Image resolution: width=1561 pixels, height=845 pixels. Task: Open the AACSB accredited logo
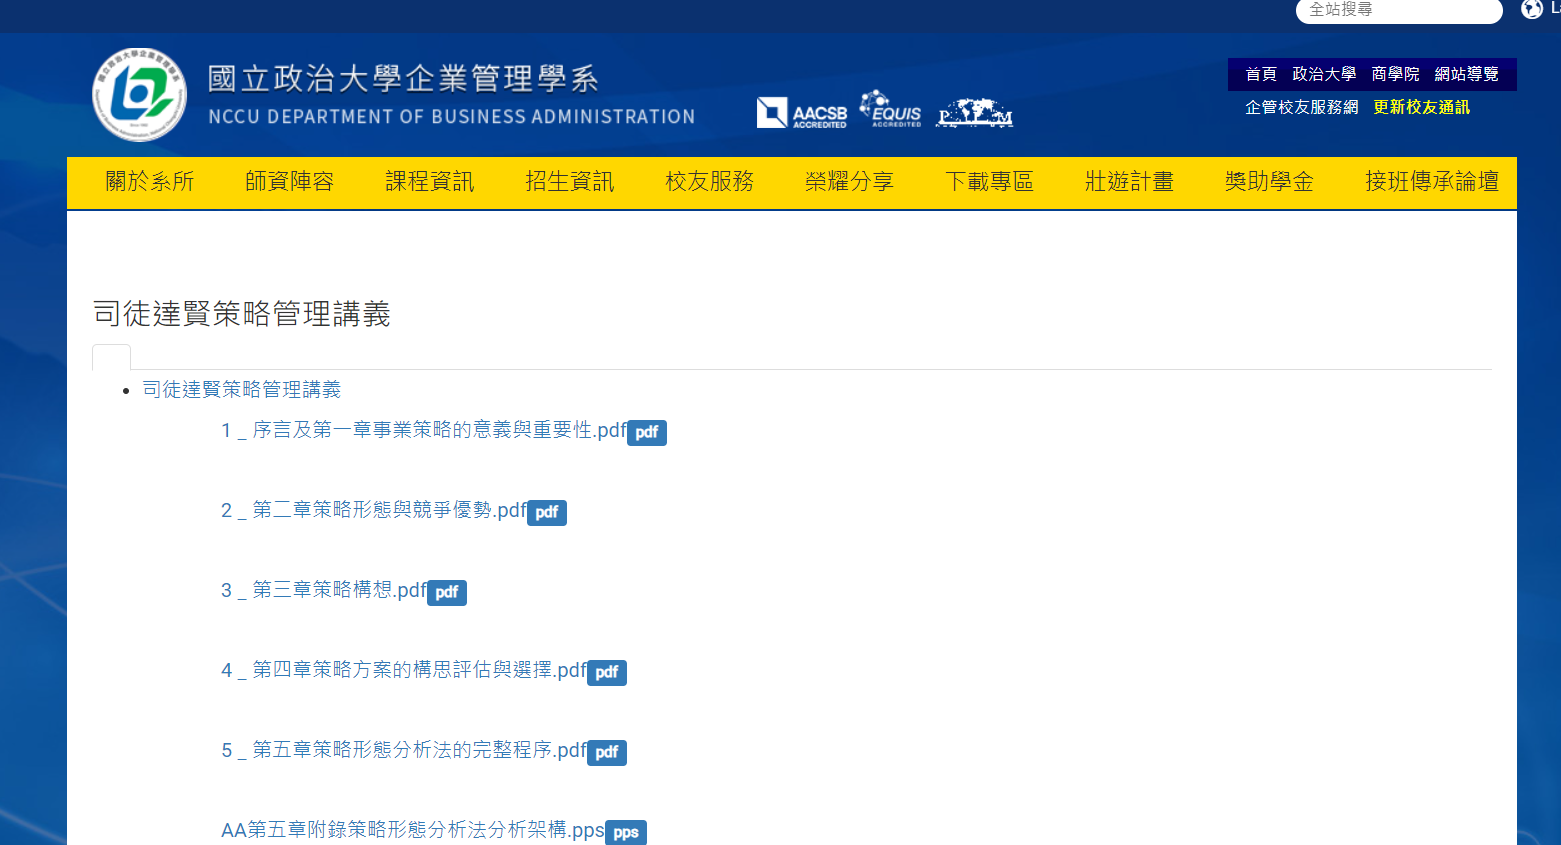[802, 113]
